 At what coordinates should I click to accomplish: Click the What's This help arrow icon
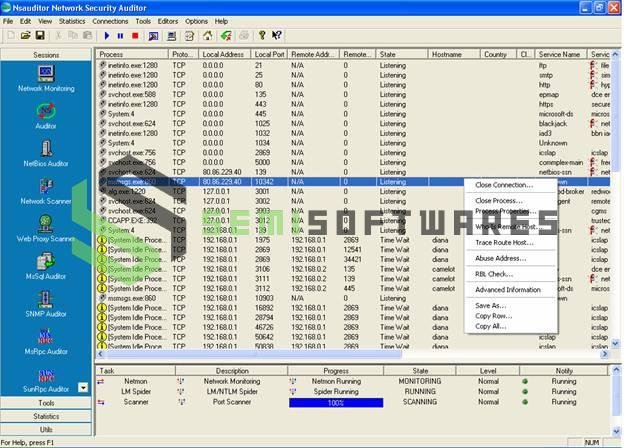pos(277,35)
